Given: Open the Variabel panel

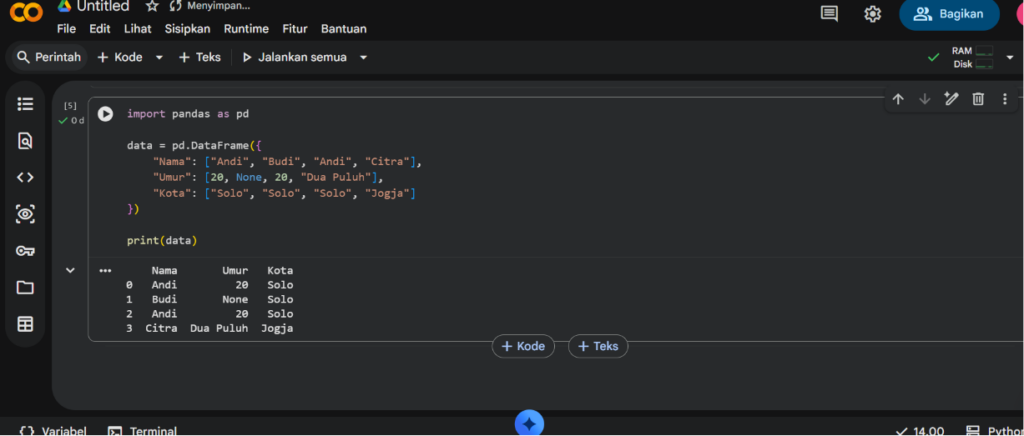Looking at the screenshot, I should (53, 431).
